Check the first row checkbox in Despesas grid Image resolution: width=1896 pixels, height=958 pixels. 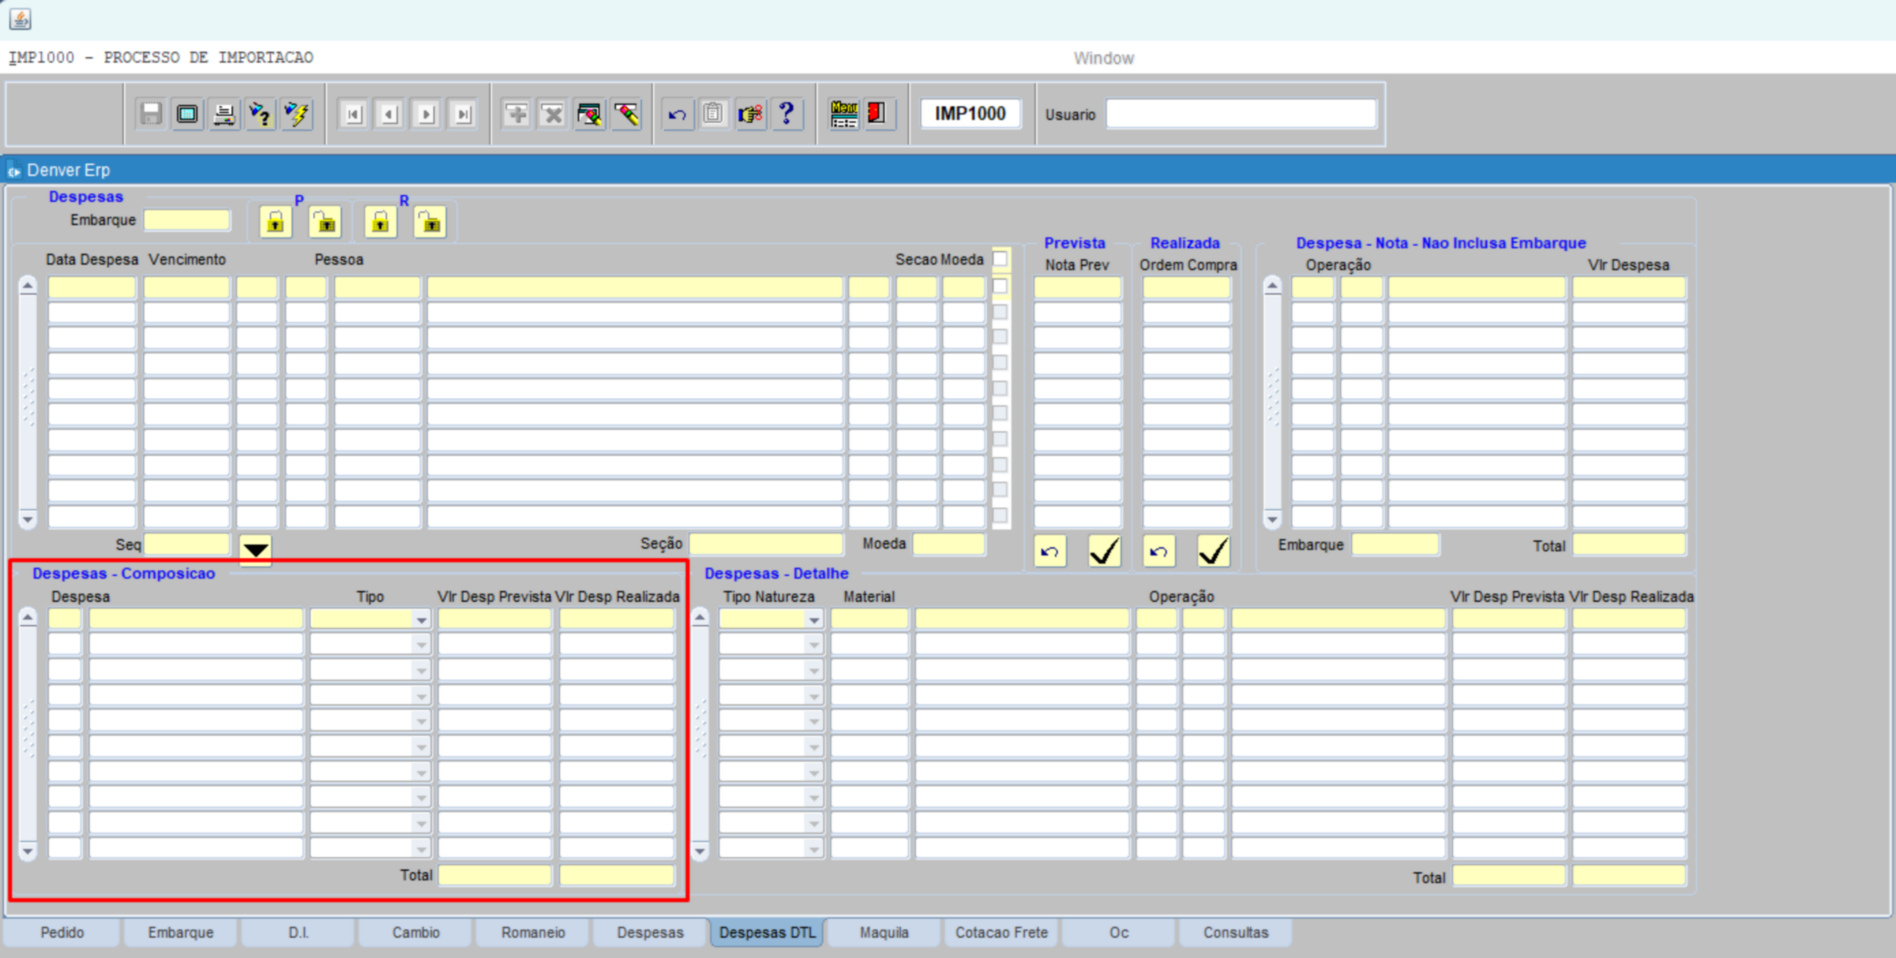point(1000,287)
